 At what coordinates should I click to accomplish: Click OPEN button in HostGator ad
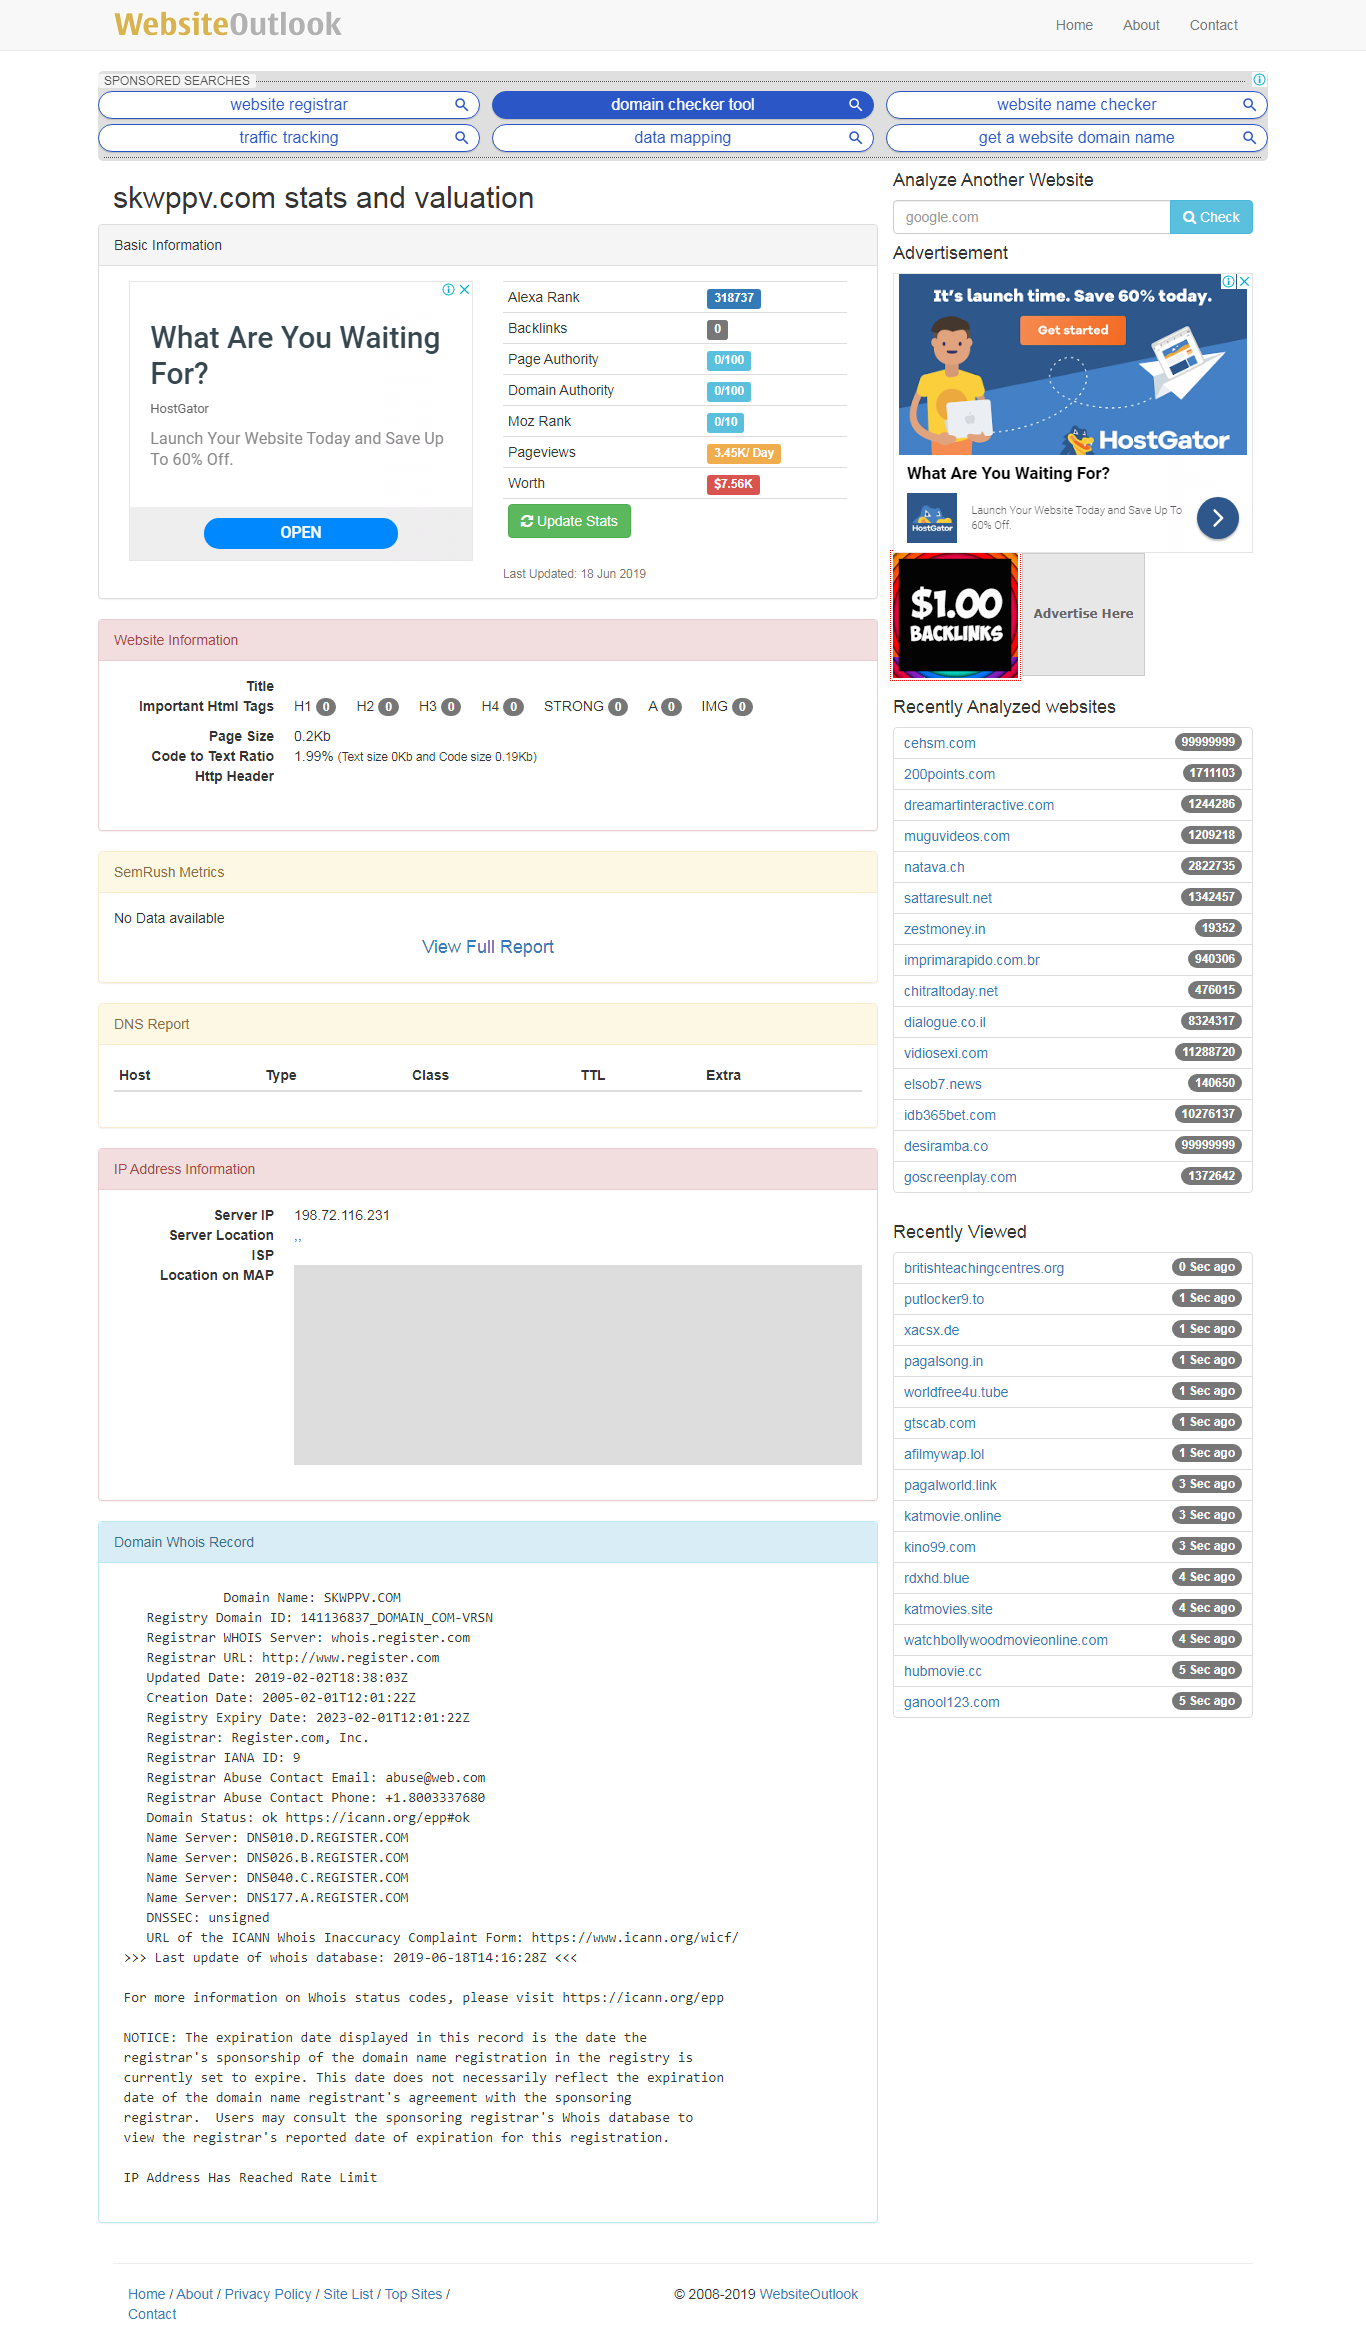(301, 533)
